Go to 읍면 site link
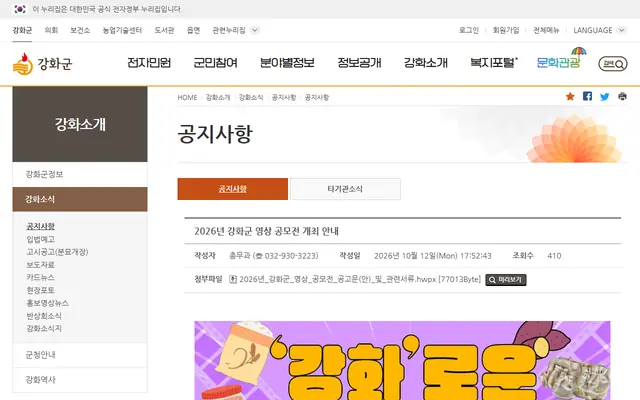Image resolution: width=640 pixels, height=400 pixels. point(193,30)
